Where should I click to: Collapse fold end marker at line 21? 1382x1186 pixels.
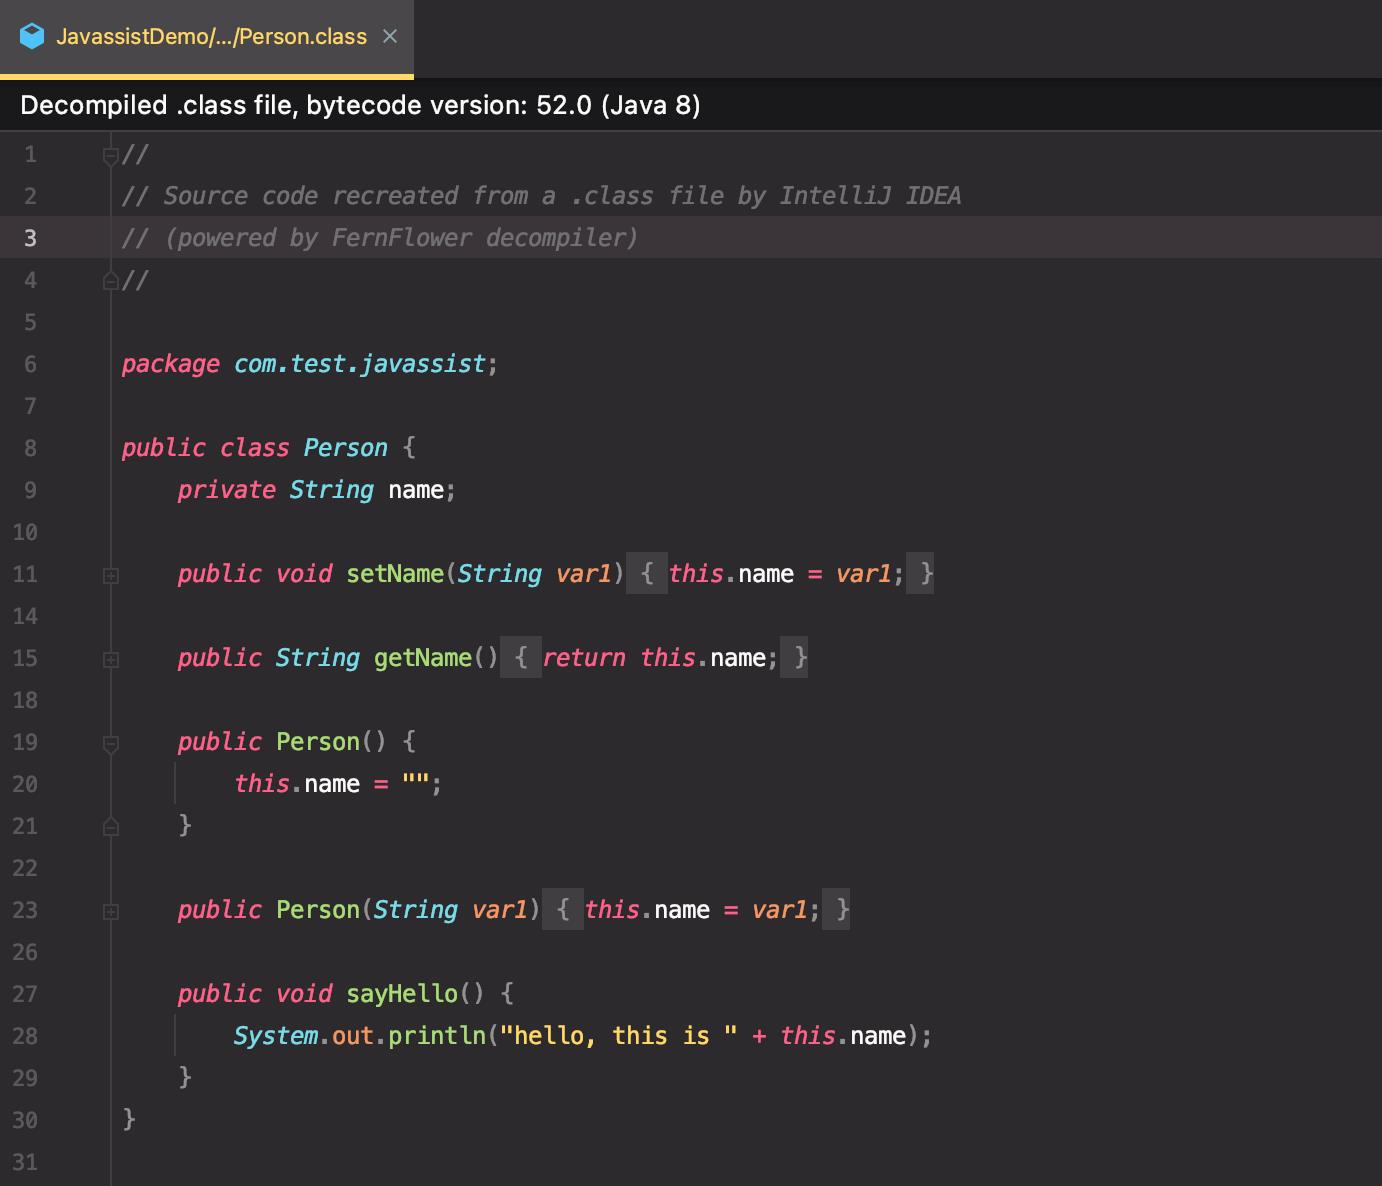(x=111, y=827)
